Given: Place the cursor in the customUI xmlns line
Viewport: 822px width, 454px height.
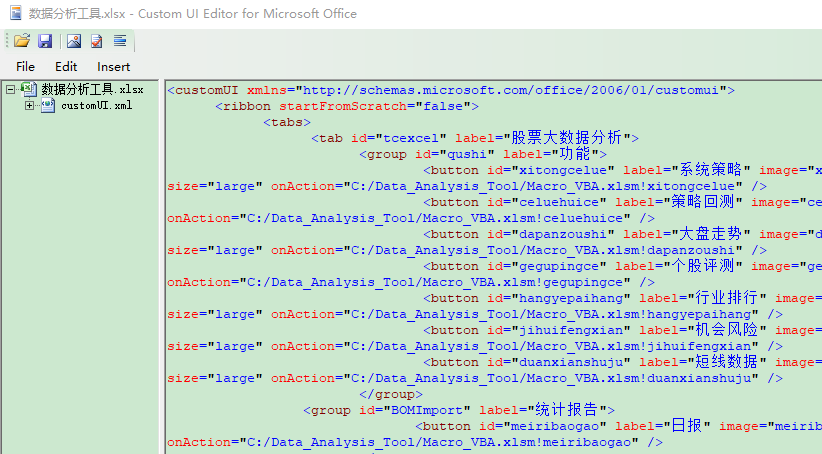Looking at the screenshot, I should coord(451,90).
